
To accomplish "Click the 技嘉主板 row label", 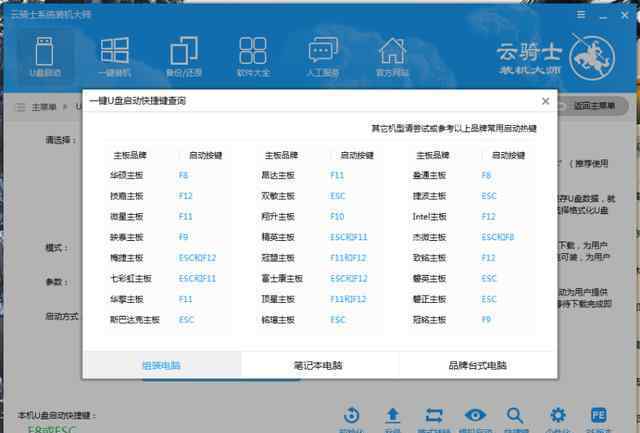I will click(x=127, y=196).
